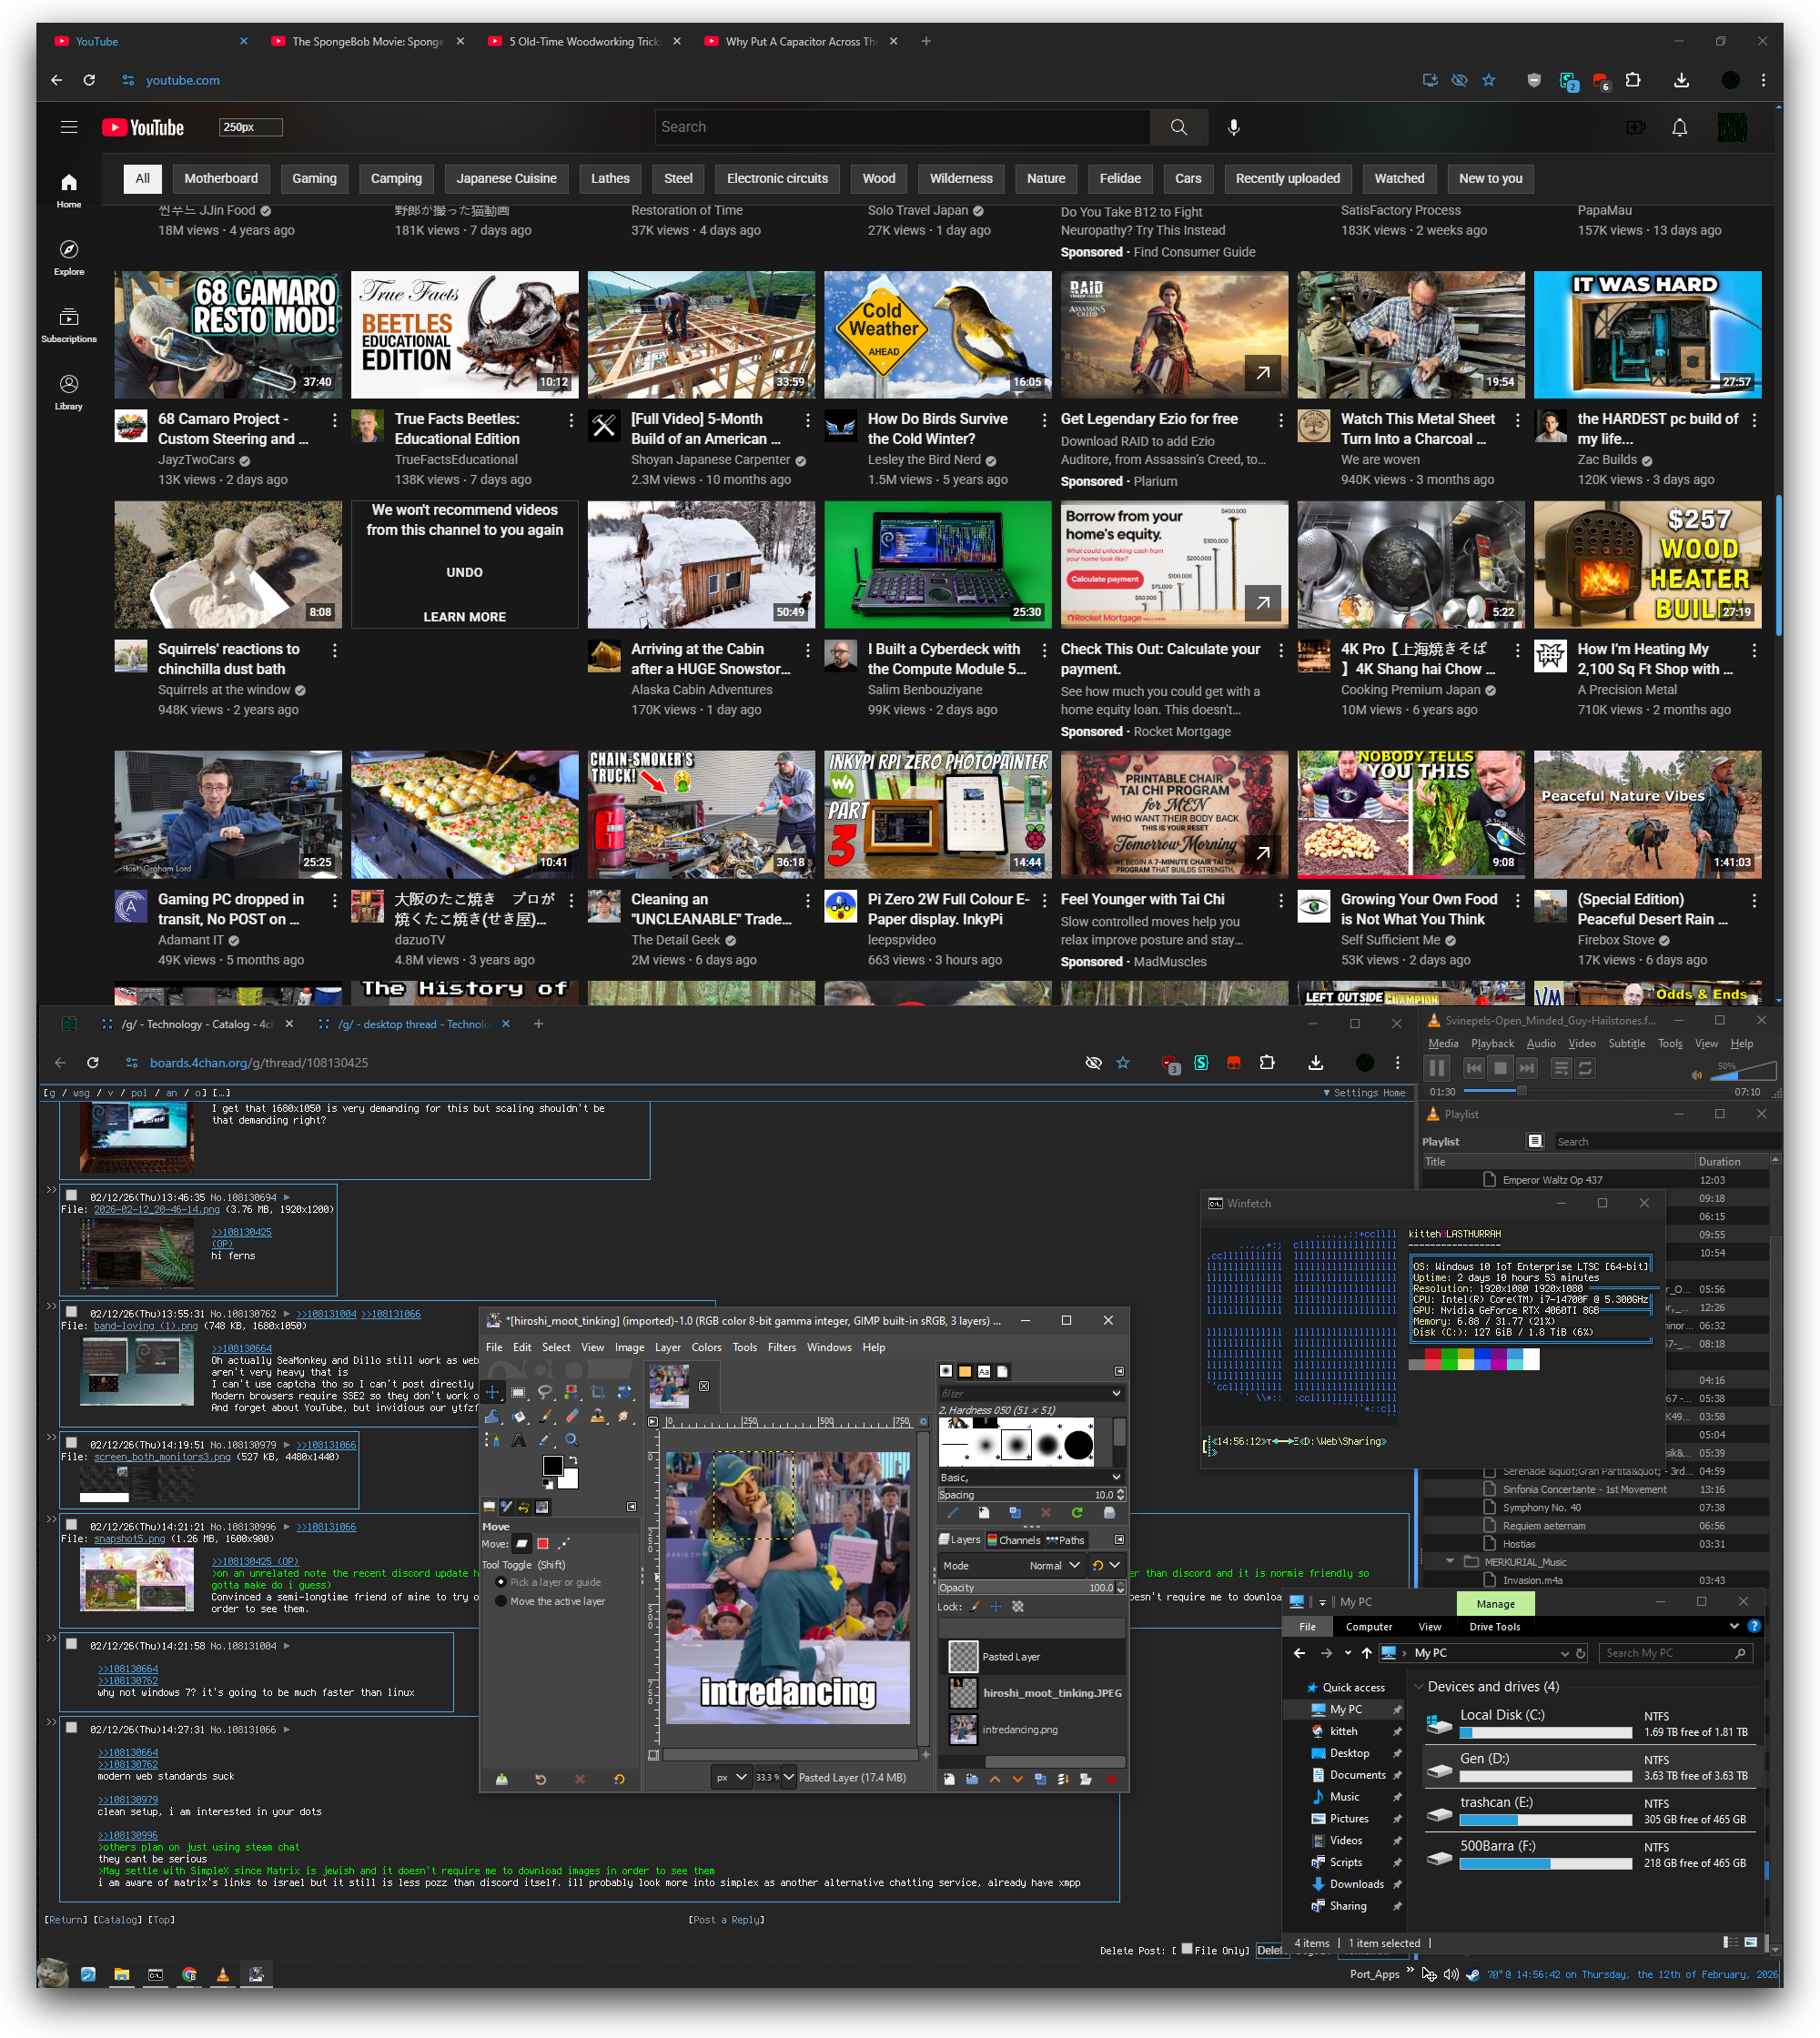Image resolution: width=1820 pixels, height=2038 pixels.
Task: Click UNDO on hidden video card
Action: (464, 572)
